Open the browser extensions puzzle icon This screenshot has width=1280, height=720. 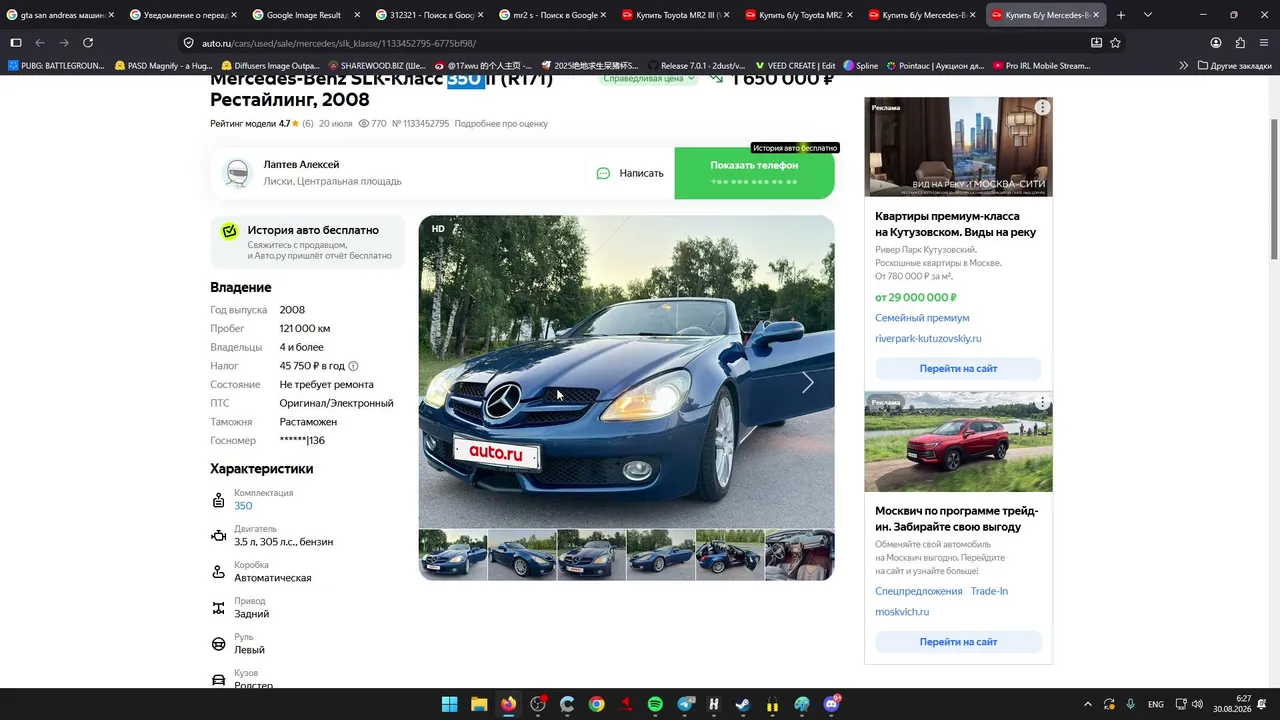1240,43
